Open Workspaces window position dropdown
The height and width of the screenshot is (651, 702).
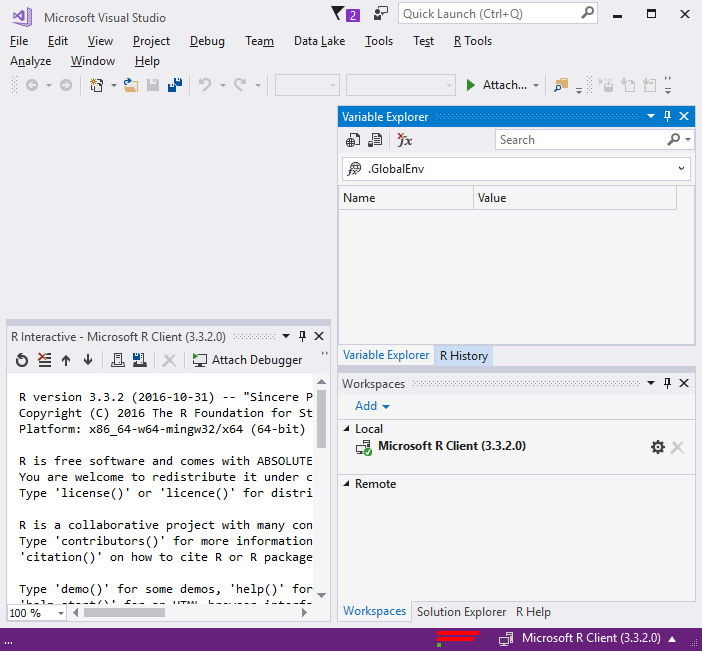[651, 383]
